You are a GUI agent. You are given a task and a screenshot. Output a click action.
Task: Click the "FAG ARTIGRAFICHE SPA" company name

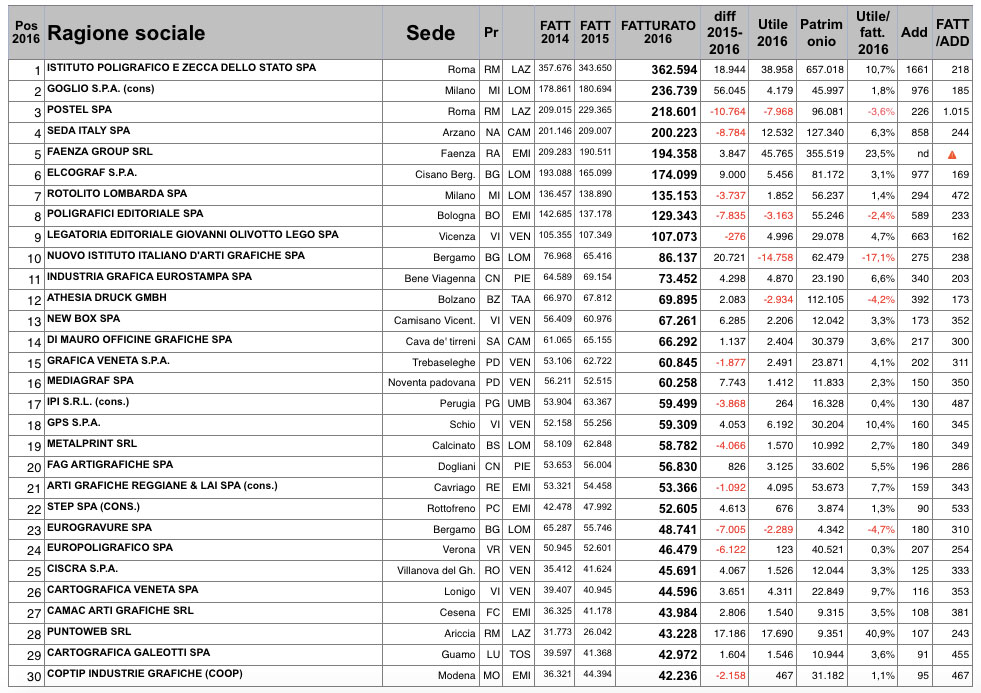point(110,465)
